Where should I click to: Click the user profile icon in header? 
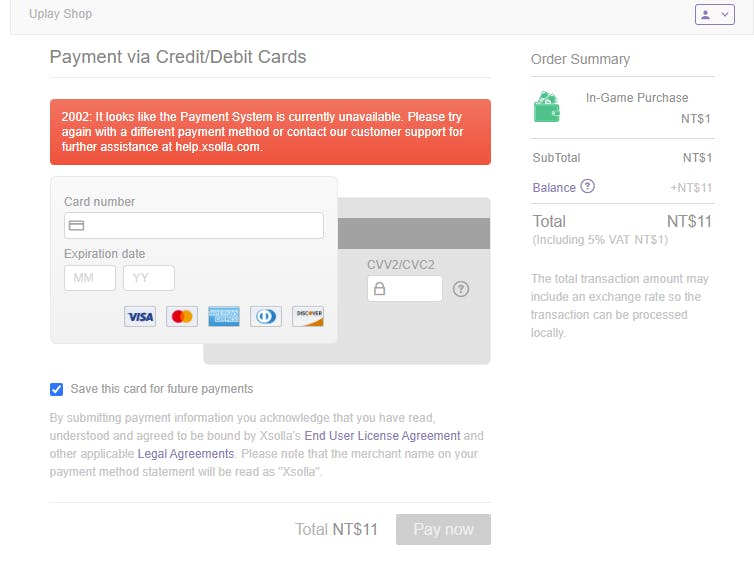705,14
